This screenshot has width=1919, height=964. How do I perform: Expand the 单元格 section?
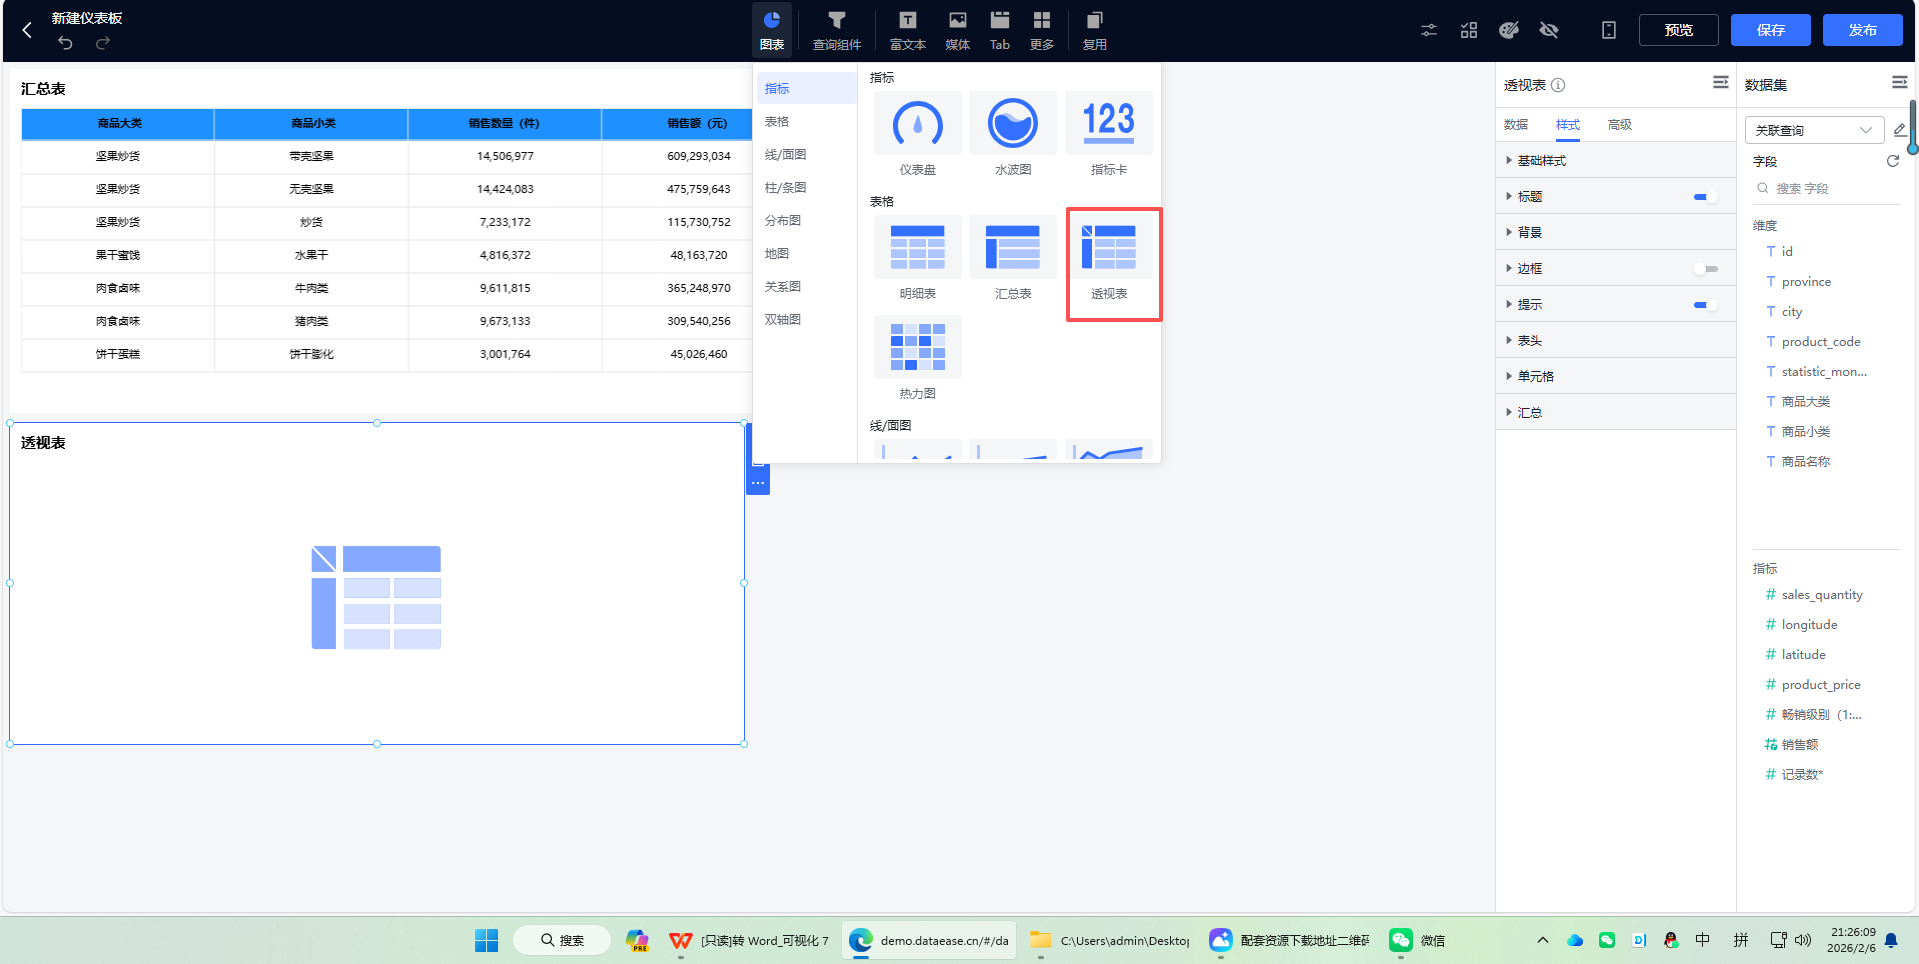tap(1616, 377)
